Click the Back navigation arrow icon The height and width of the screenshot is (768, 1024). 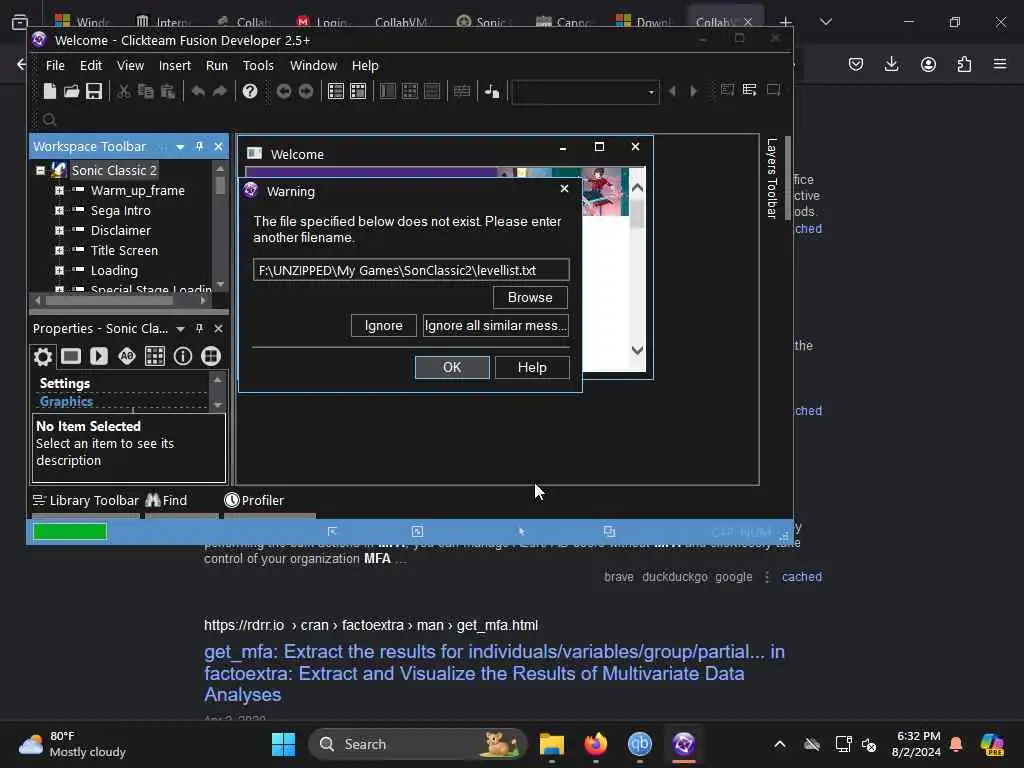[x=283, y=91]
